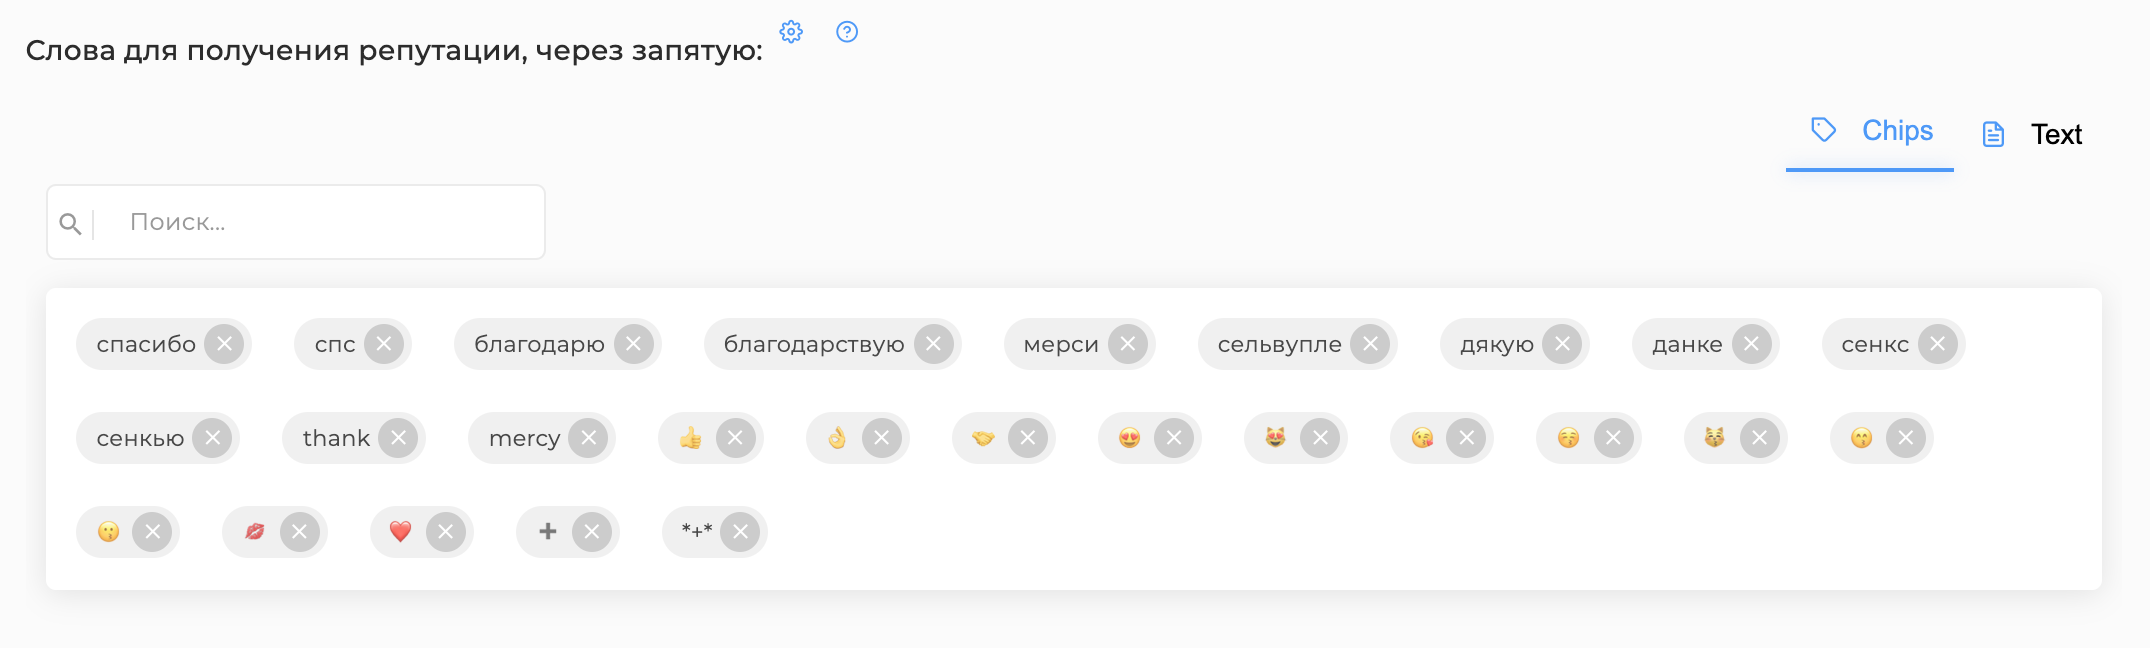Remove the 'спасибо' chip
This screenshot has height=648, width=2154.
tap(224, 344)
